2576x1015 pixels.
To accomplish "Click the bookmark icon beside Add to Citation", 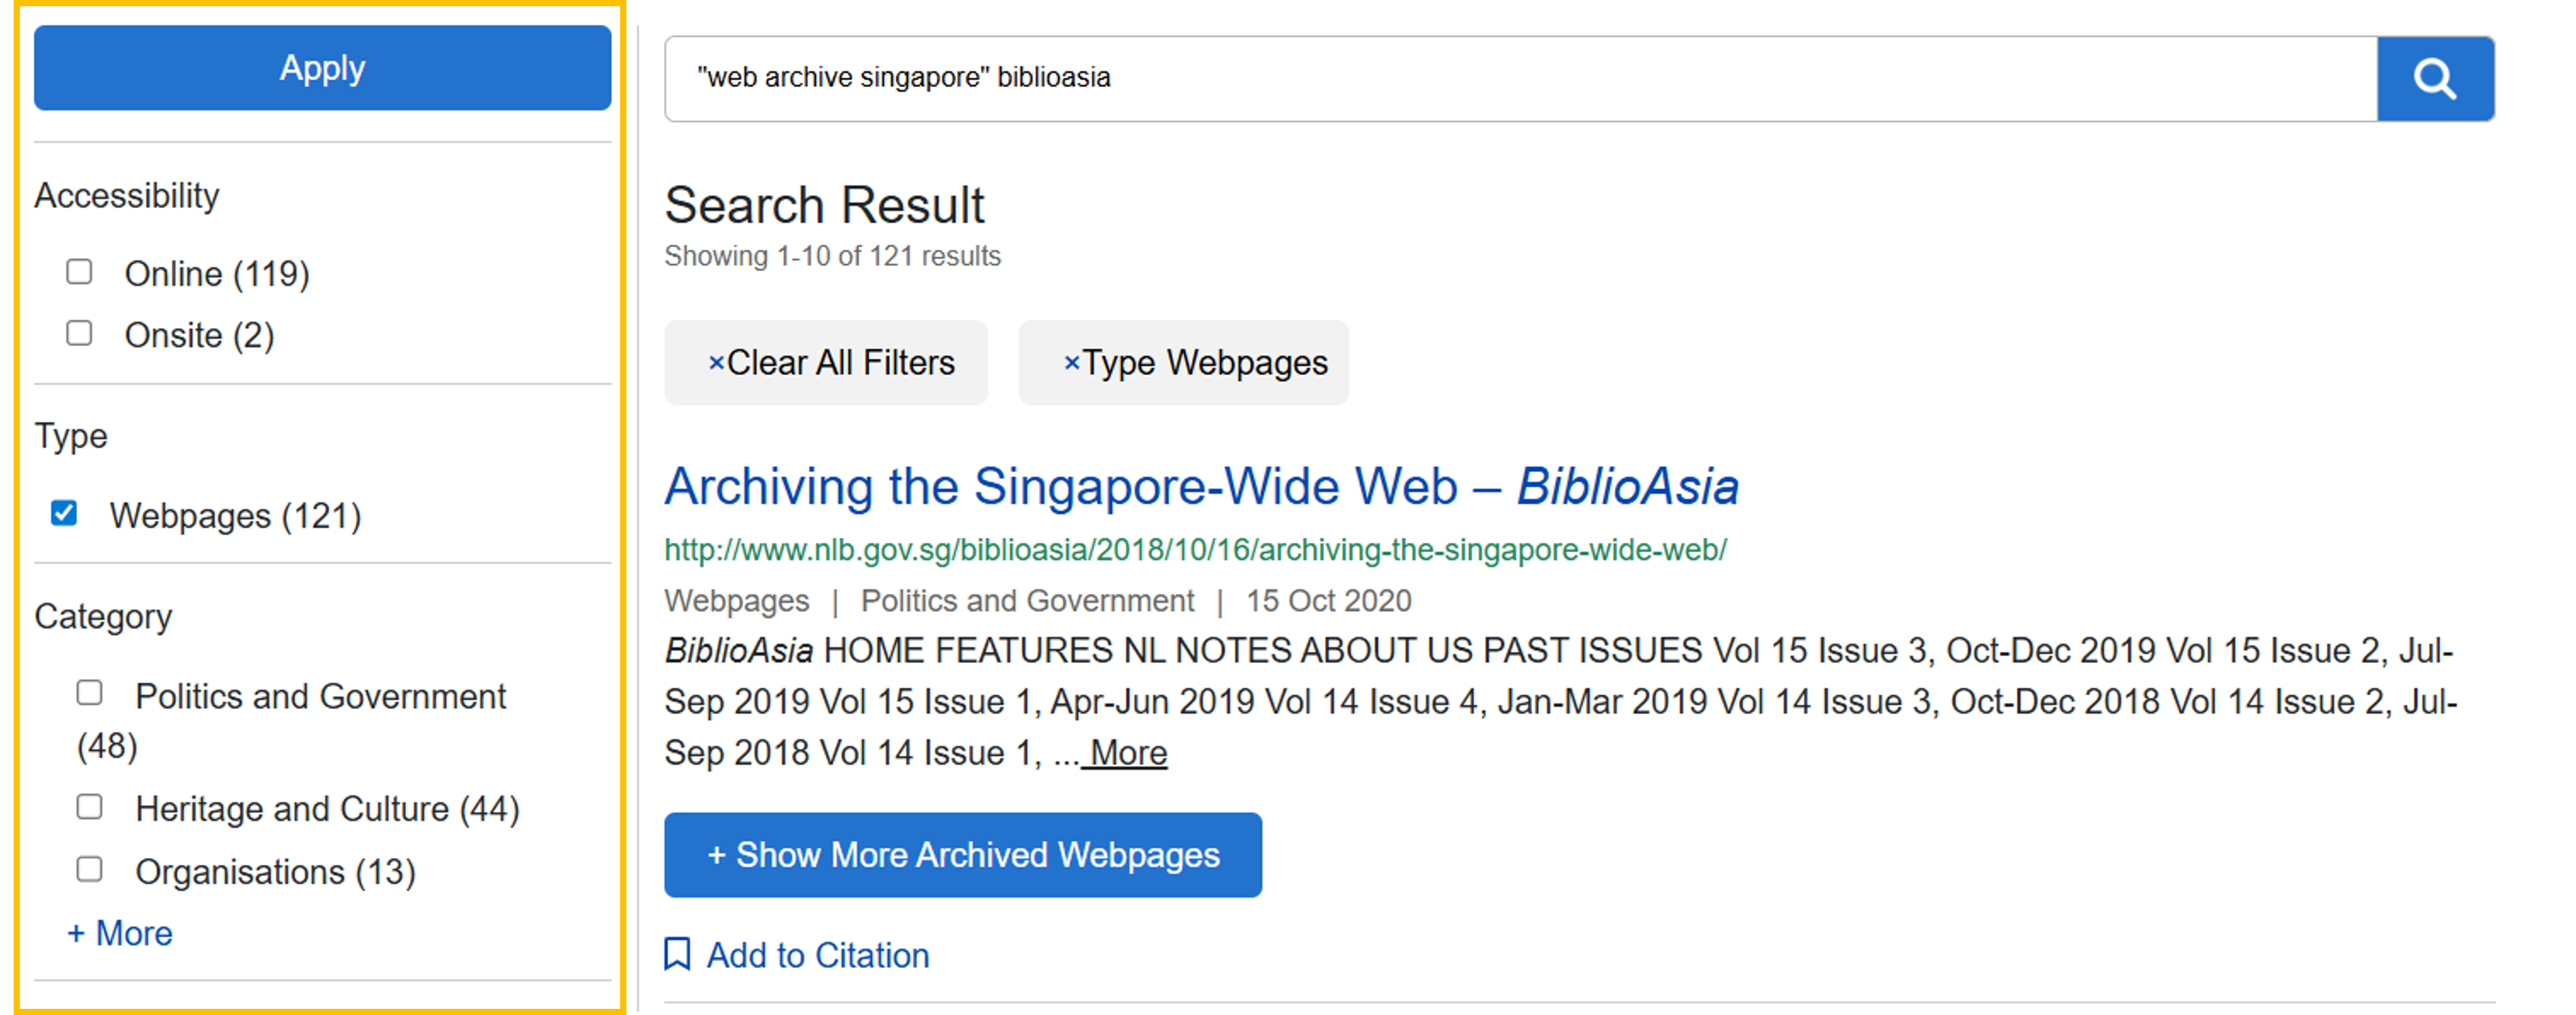I will [x=677, y=954].
